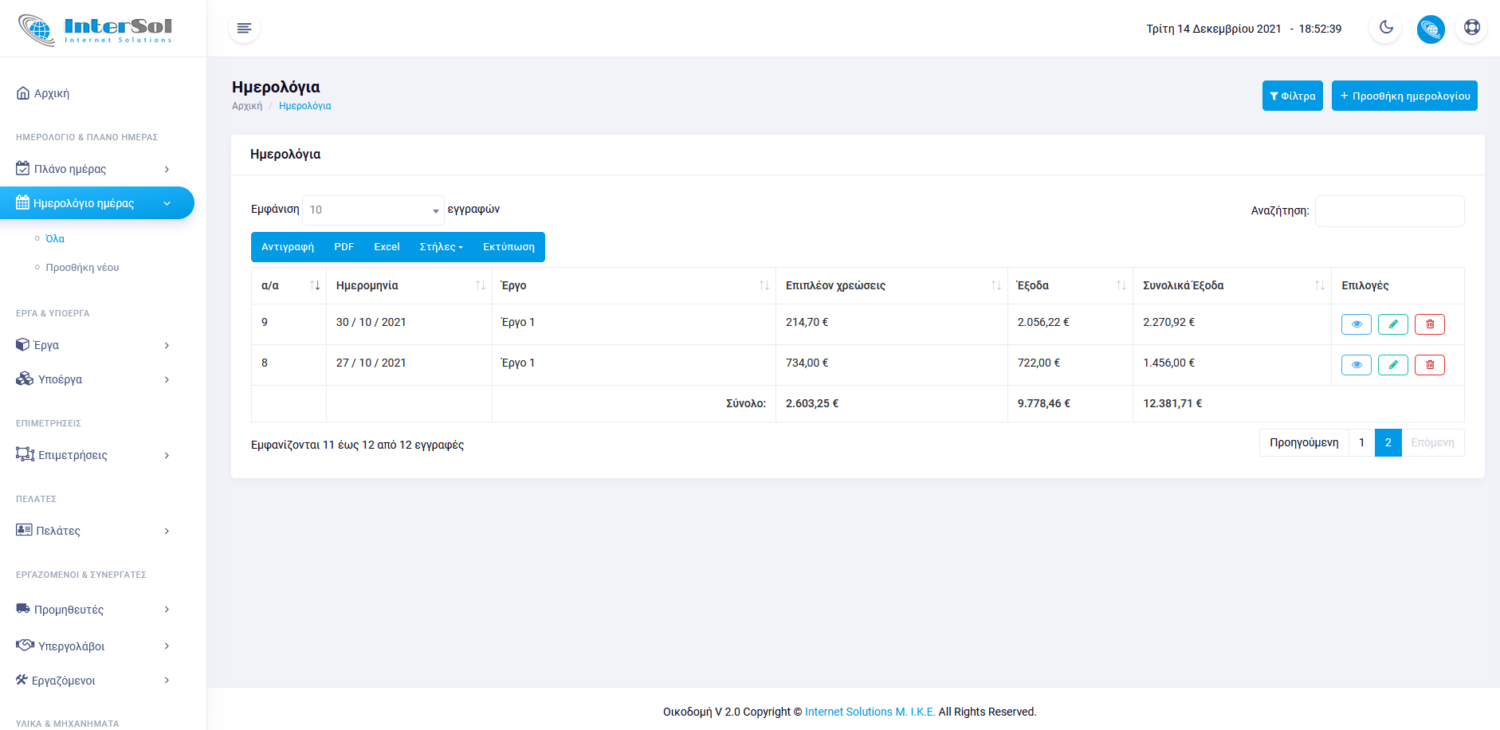Screen dimensions: 1500x730
Task: Delete entry 8 with the trash icon
Action: point(1429,365)
